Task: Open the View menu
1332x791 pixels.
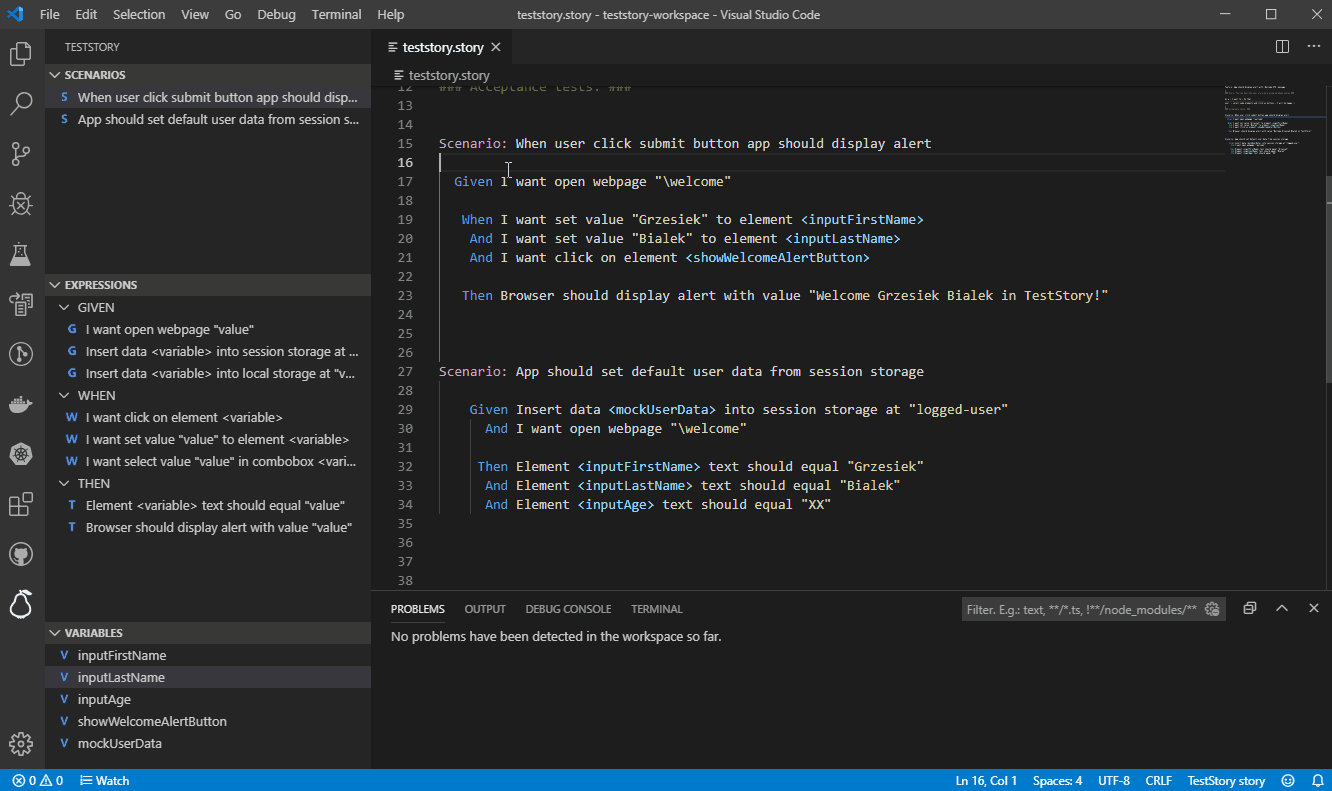Action: tap(195, 14)
